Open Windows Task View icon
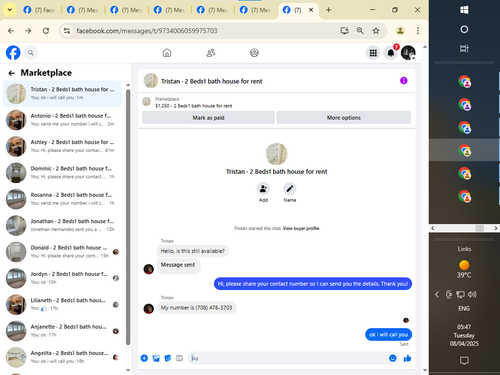The height and width of the screenshot is (375, 500). (x=464, y=49)
